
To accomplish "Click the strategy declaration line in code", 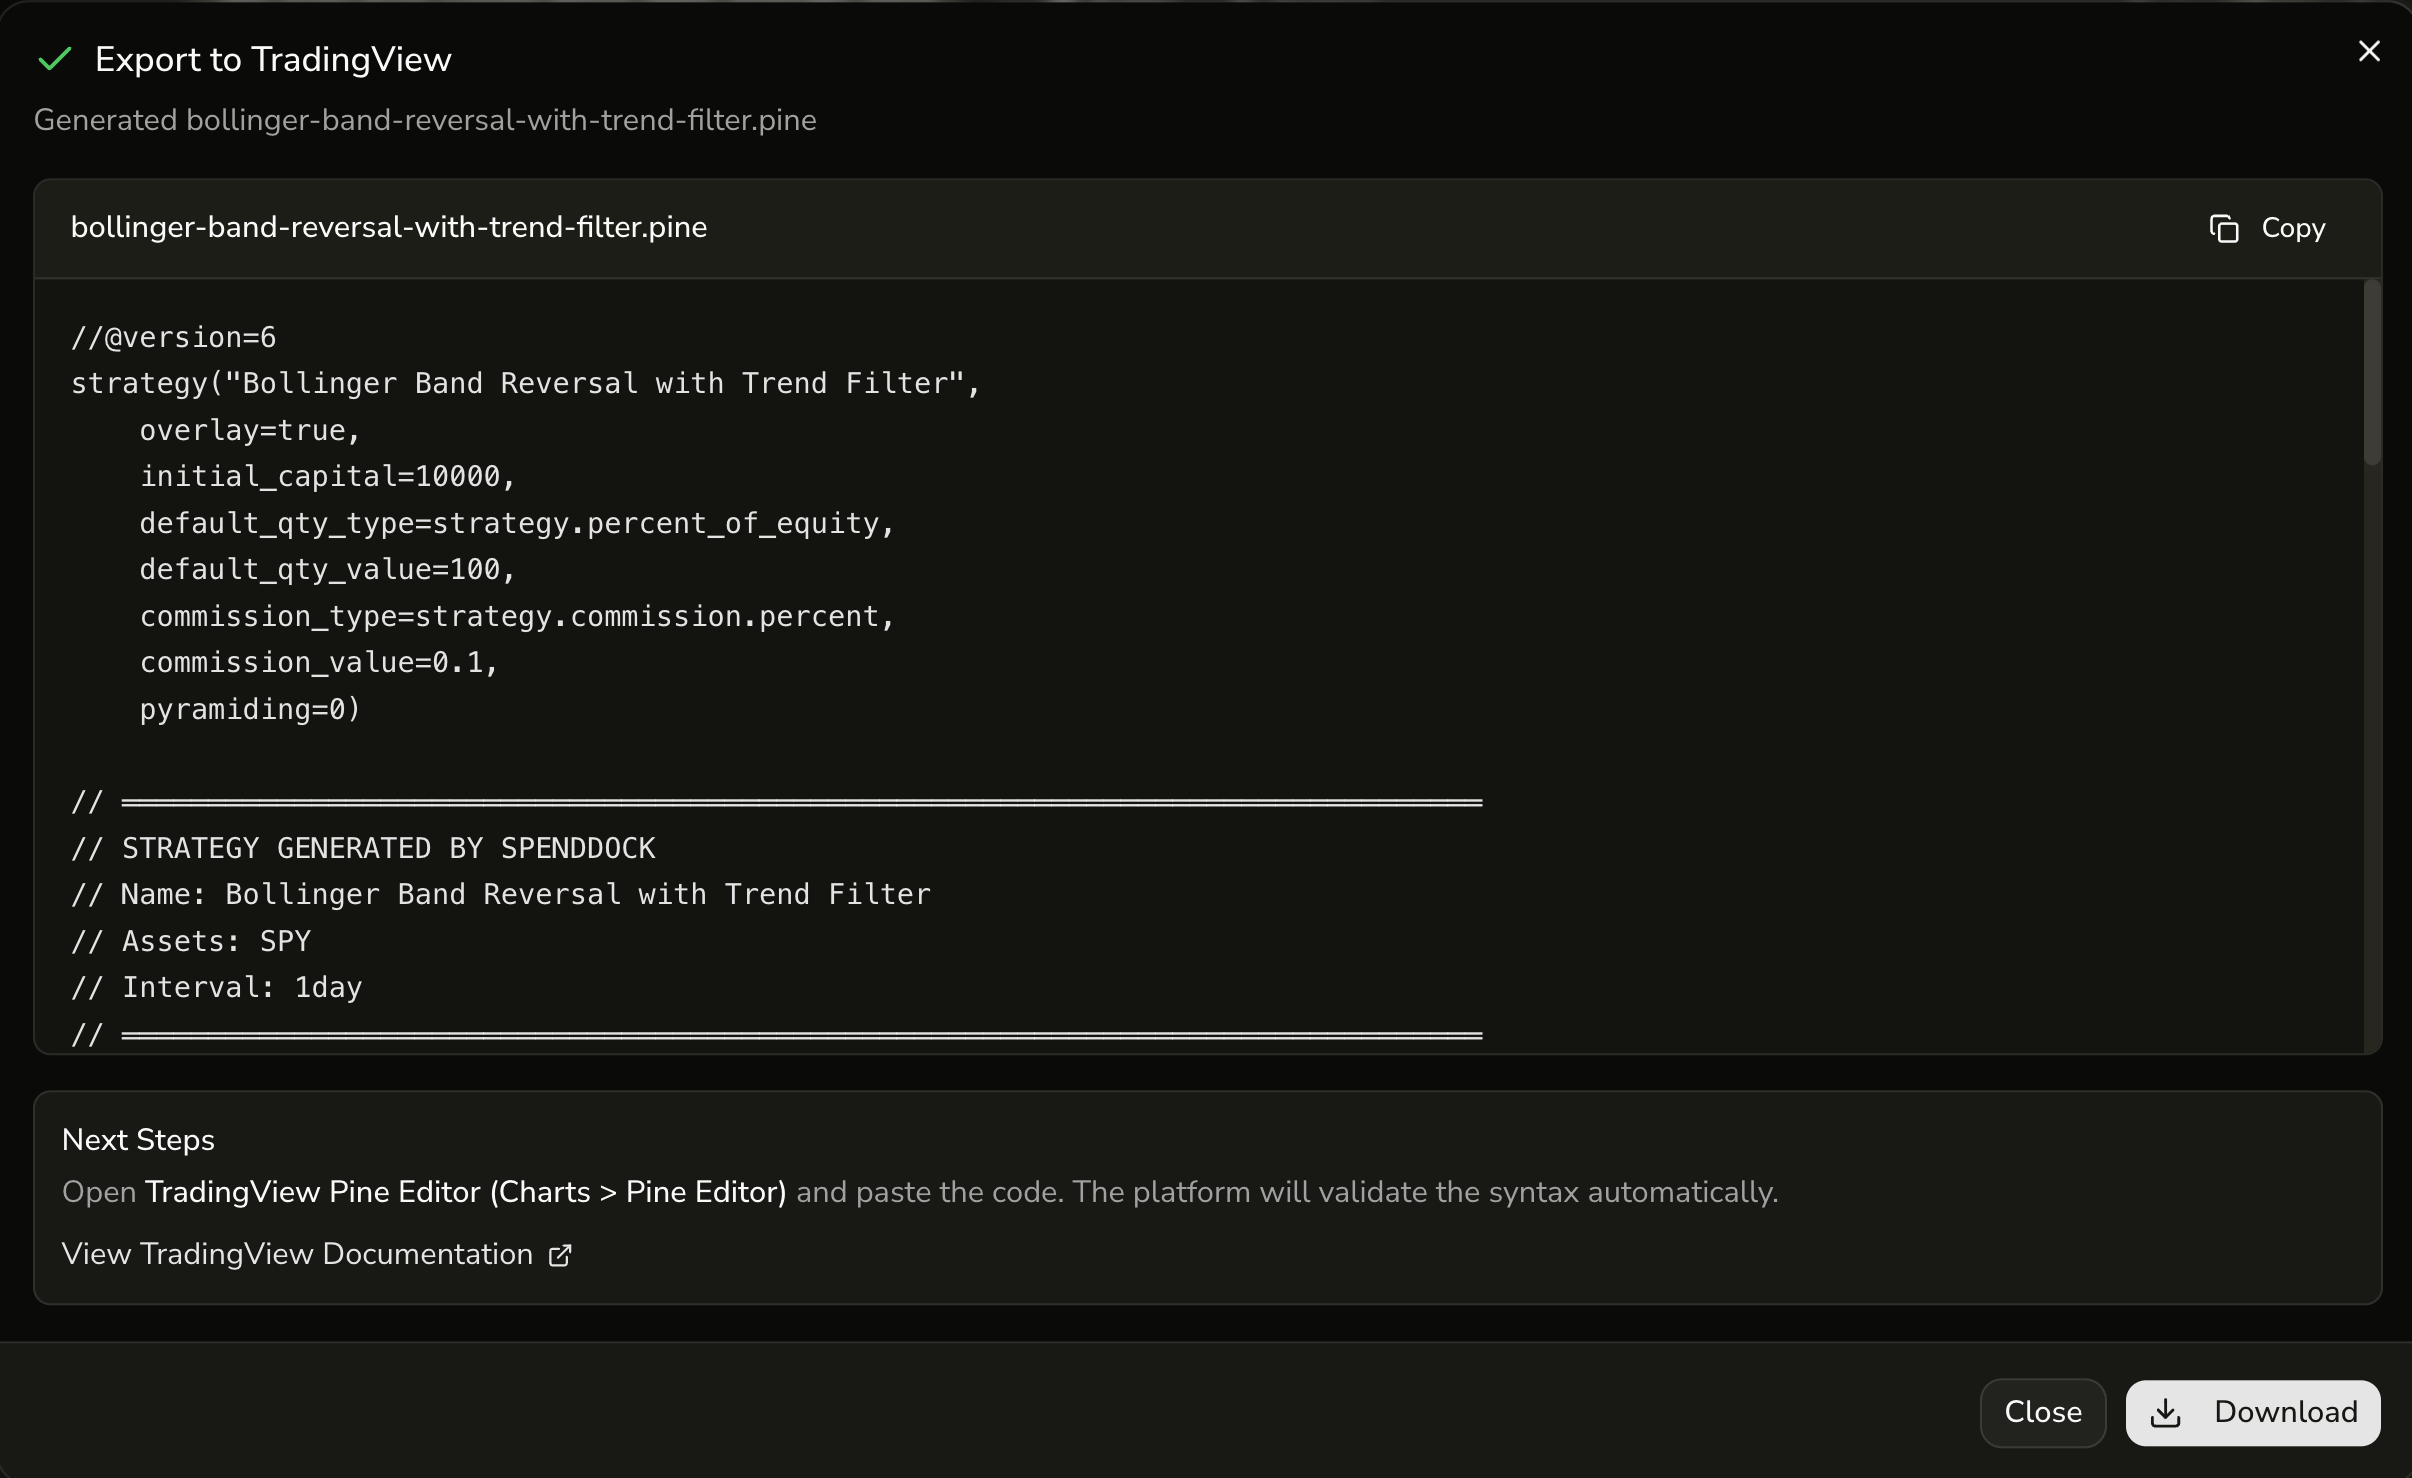I will point(525,383).
